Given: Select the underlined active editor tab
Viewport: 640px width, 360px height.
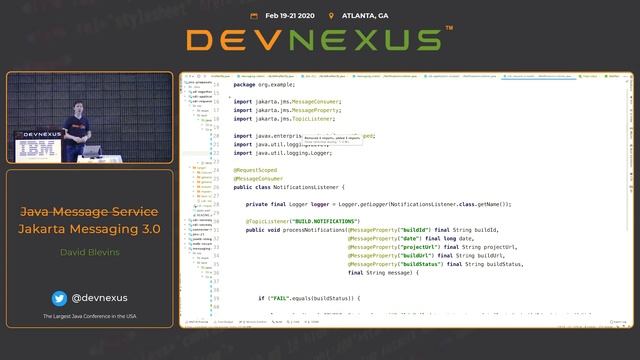Looking at the screenshot, I should click(538, 76).
